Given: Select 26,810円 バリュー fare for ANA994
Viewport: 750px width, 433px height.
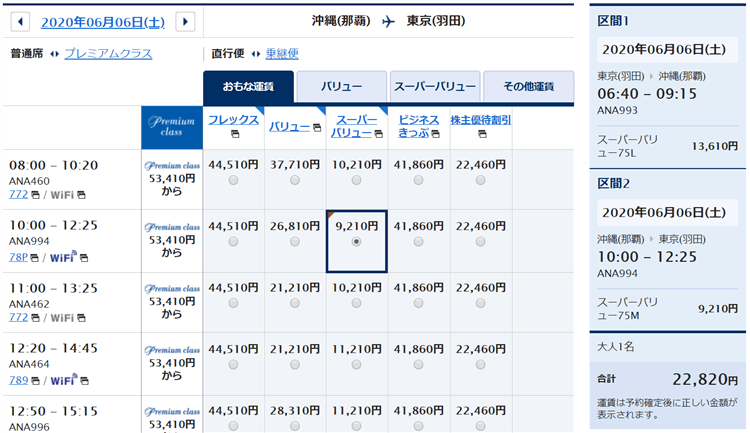Looking at the screenshot, I should [x=295, y=242].
